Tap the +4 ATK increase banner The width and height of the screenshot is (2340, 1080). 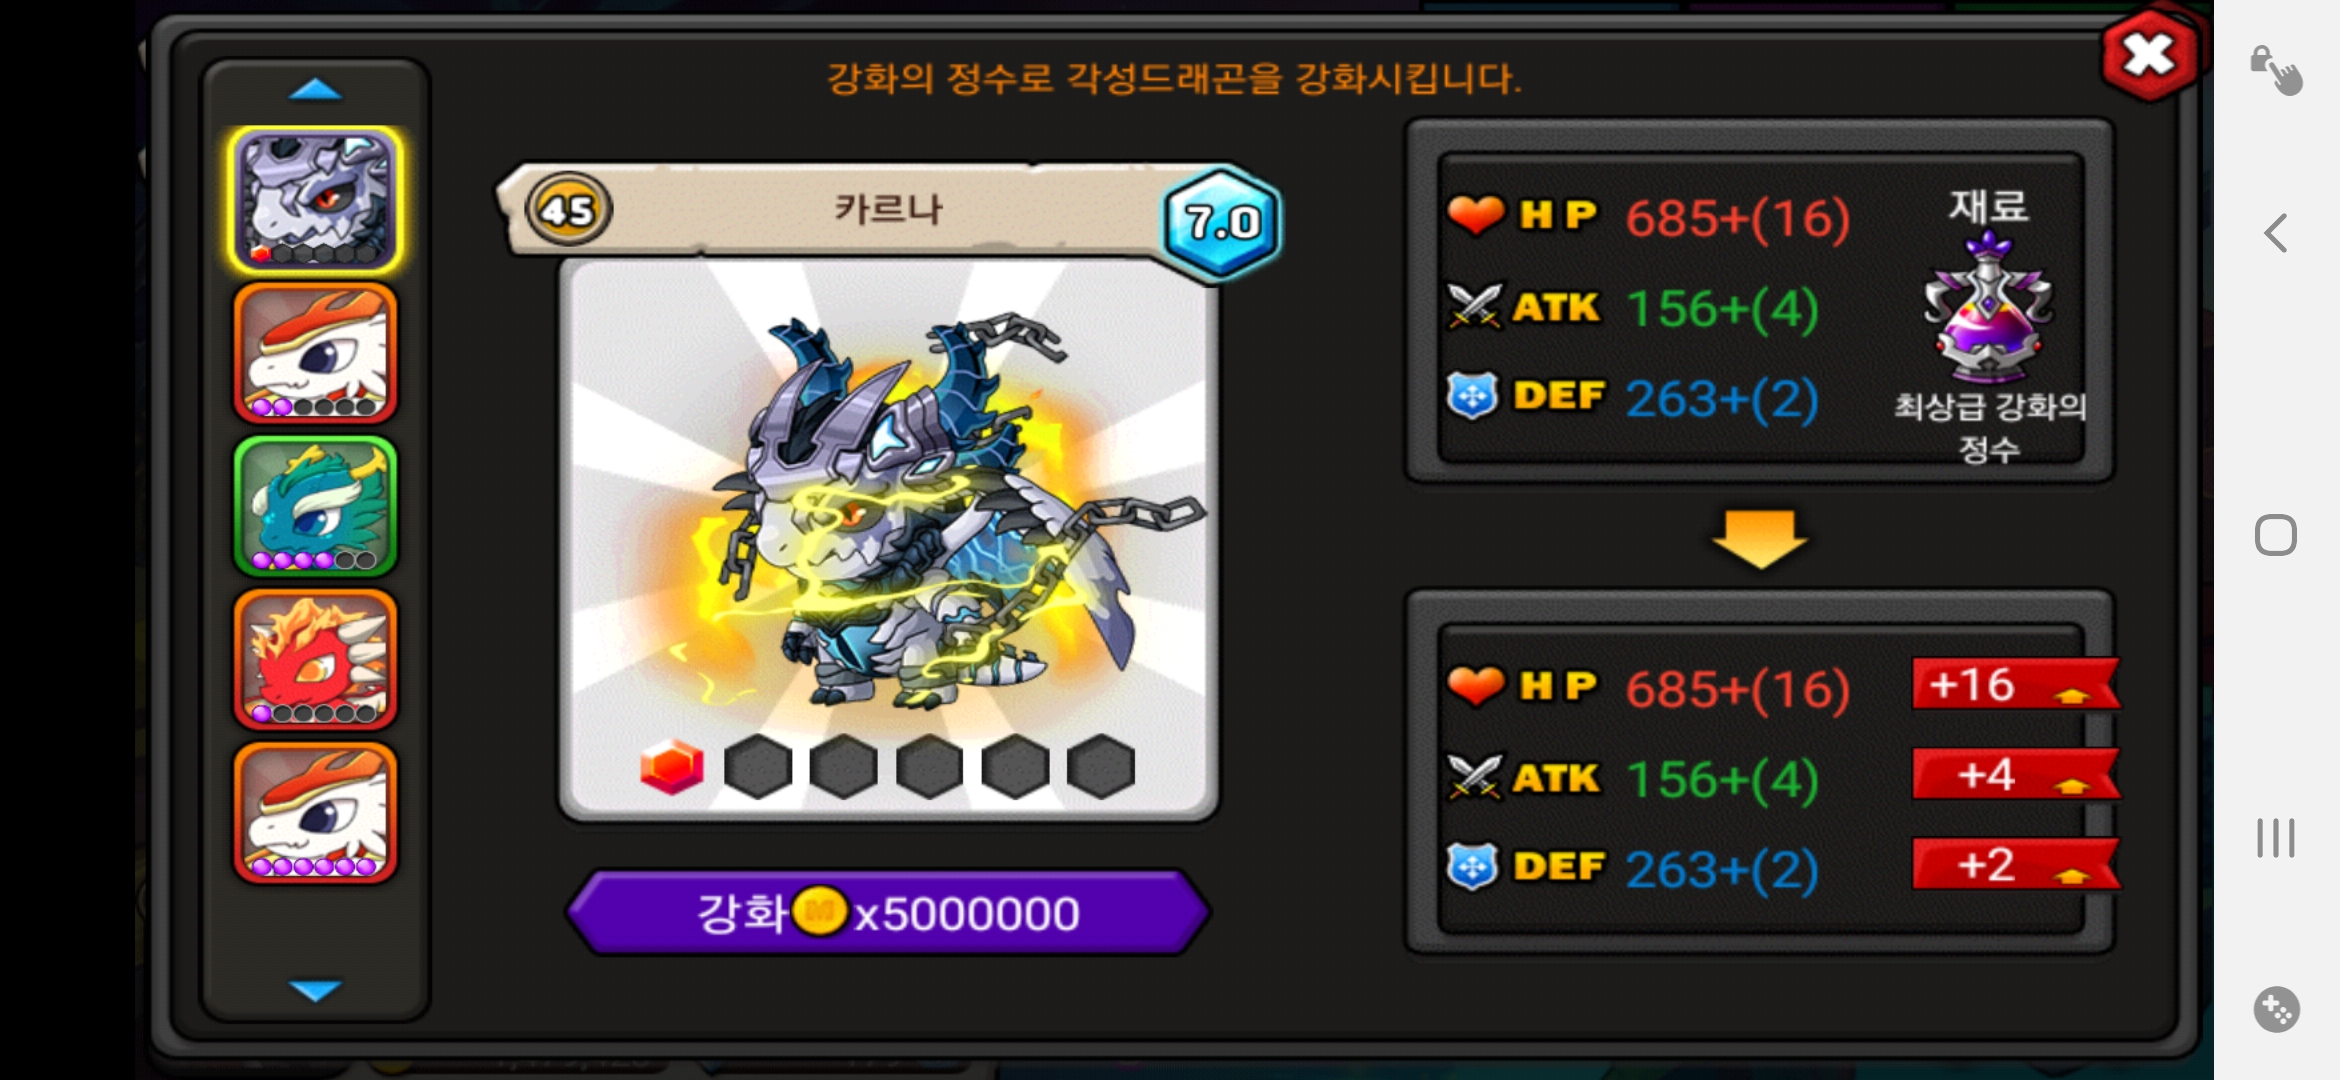tap(2014, 775)
